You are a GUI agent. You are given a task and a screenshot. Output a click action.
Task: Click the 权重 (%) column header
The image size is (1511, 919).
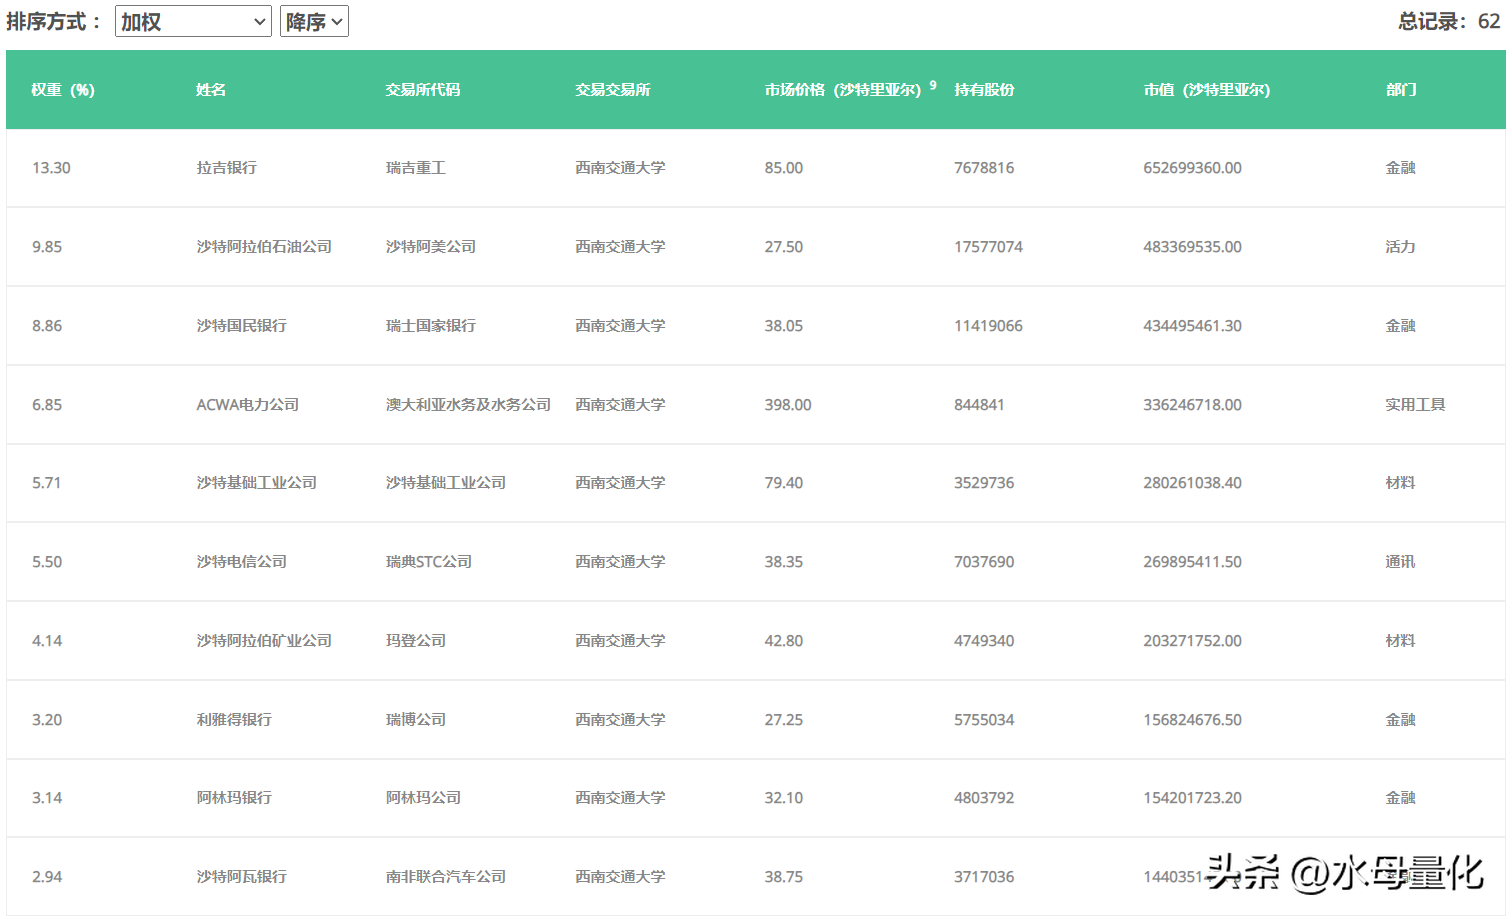(63, 90)
